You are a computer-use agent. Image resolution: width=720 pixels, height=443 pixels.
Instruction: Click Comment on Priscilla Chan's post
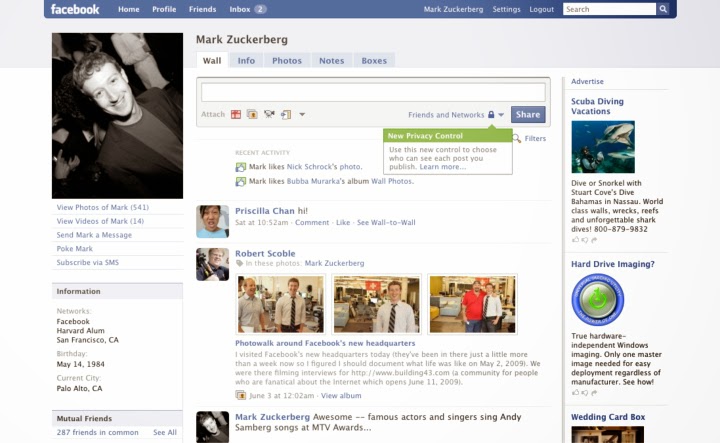[x=312, y=222]
